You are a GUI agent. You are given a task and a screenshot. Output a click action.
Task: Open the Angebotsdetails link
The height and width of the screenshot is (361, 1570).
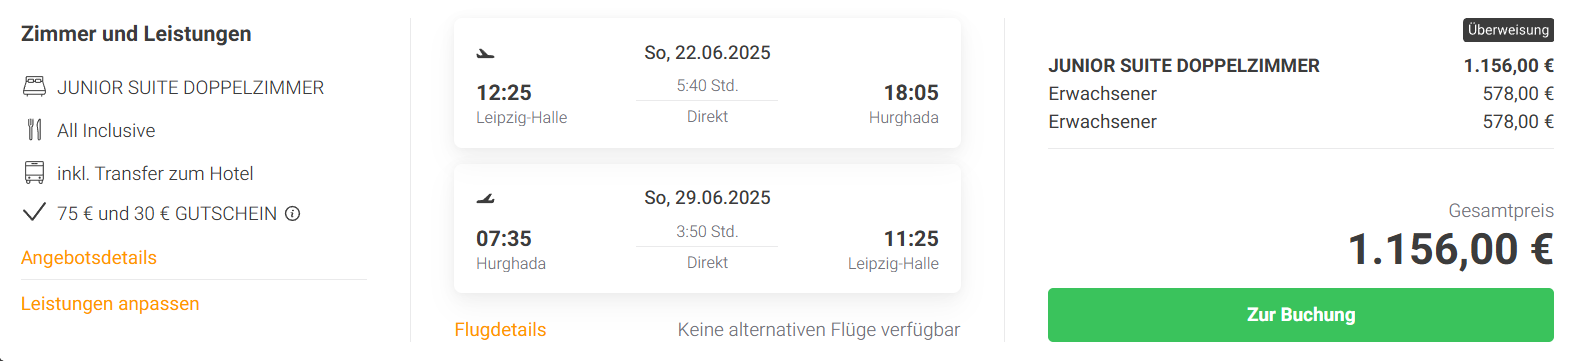[89, 257]
